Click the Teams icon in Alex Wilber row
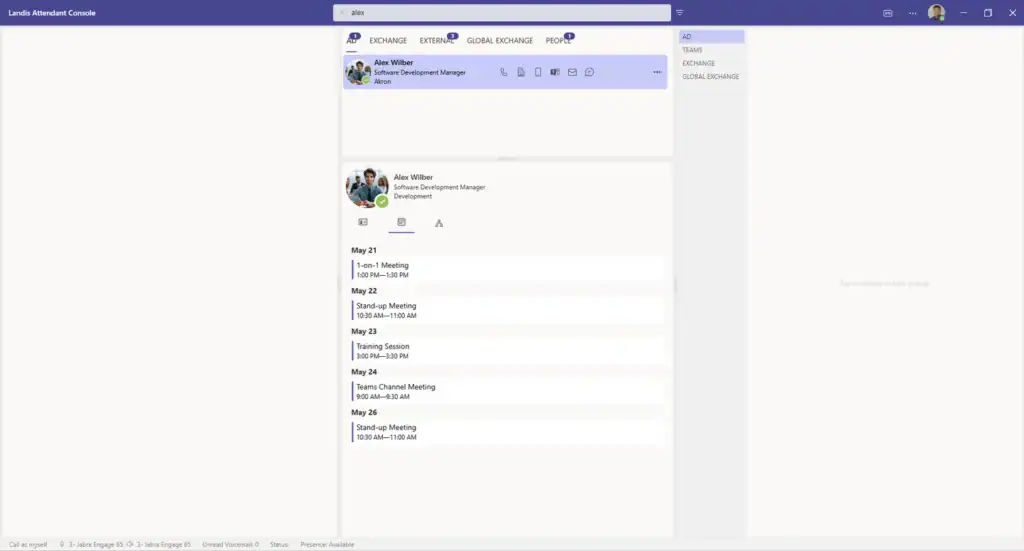The height and width of the screenshot is (551, 1024). (554, 72)
